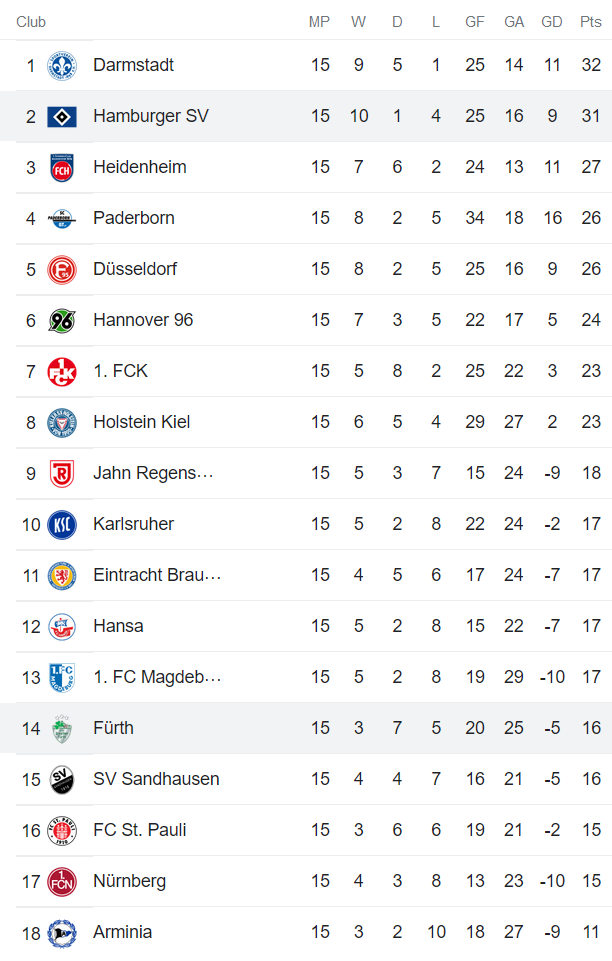Select the Düsseldorf club logo

coord(62,270)
